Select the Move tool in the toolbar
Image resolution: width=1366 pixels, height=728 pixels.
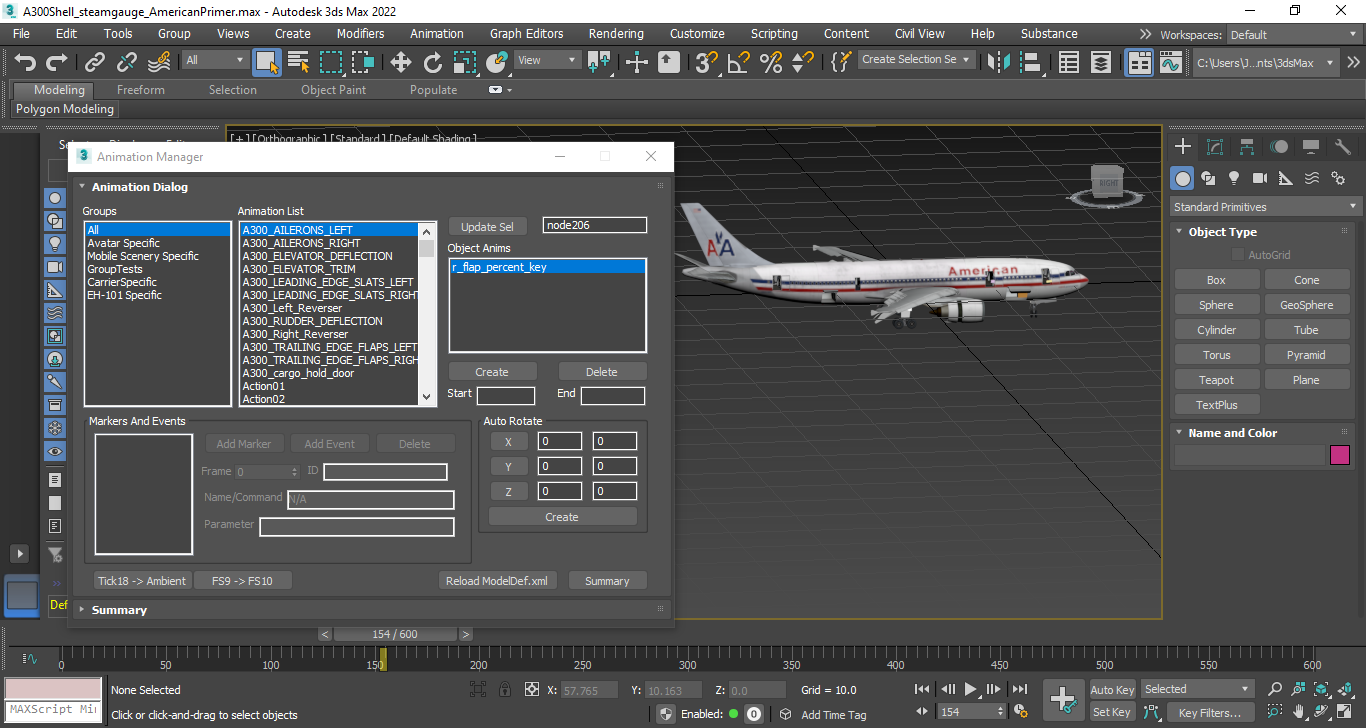coord(400,62)
